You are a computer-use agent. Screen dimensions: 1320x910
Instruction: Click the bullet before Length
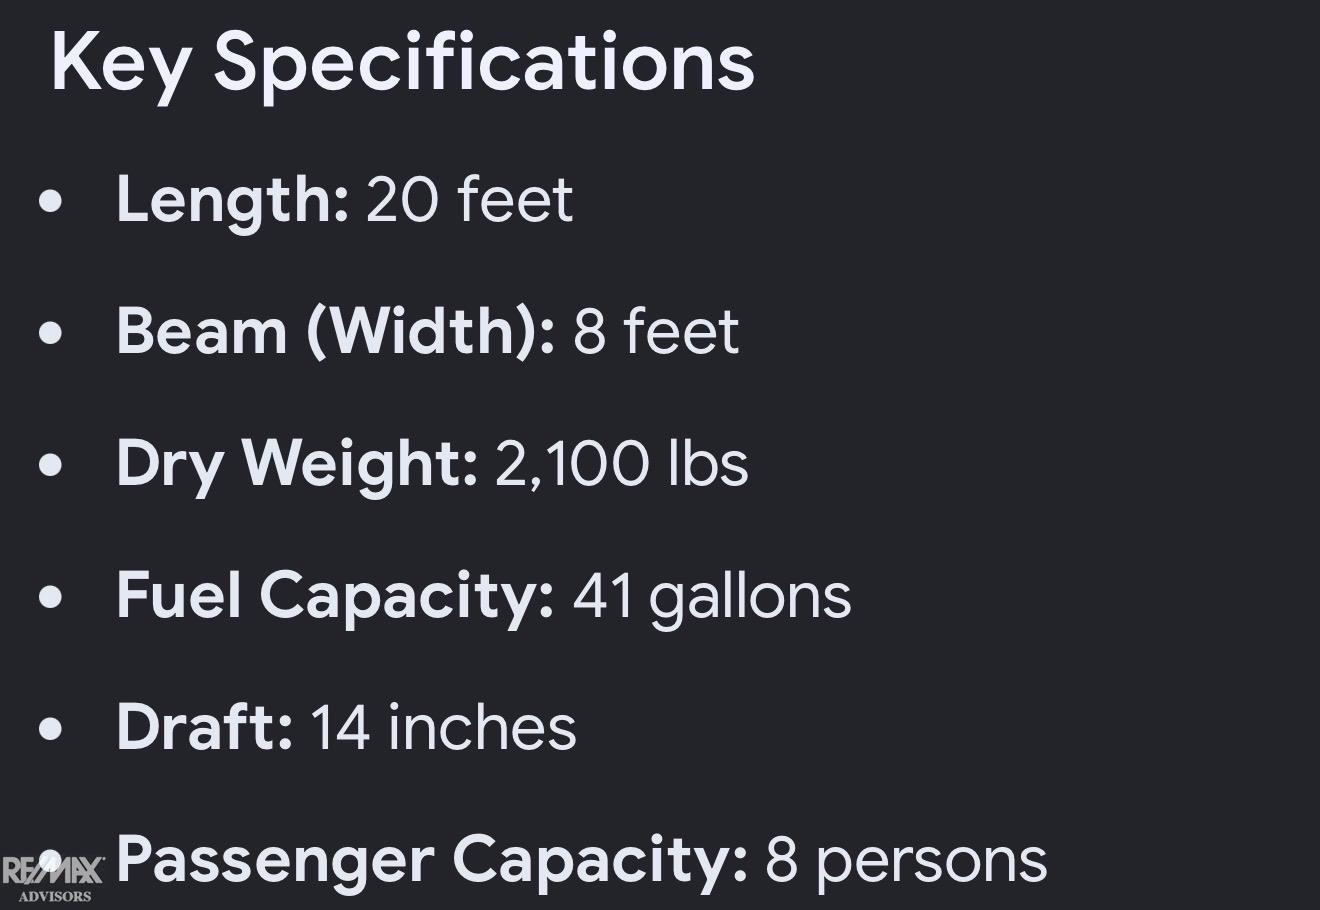tap(50, 201)
